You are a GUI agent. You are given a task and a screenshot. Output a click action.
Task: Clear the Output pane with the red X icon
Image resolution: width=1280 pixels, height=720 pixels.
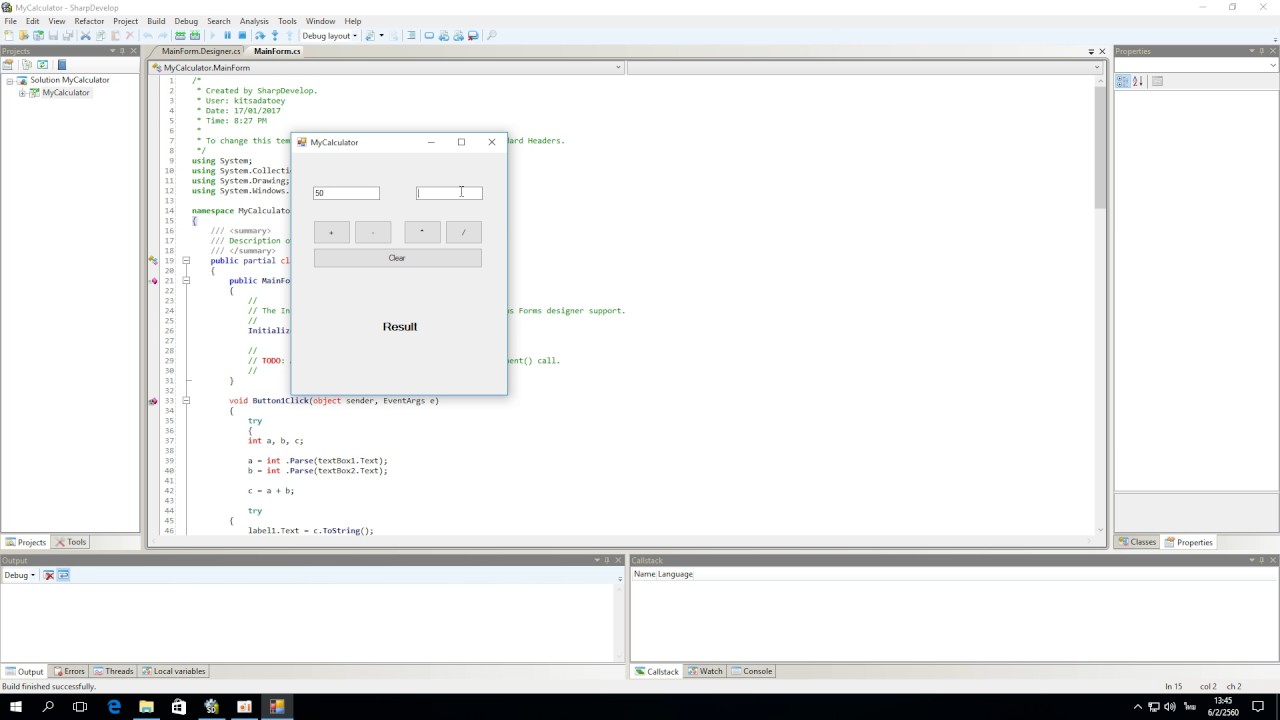pos(49,575)
